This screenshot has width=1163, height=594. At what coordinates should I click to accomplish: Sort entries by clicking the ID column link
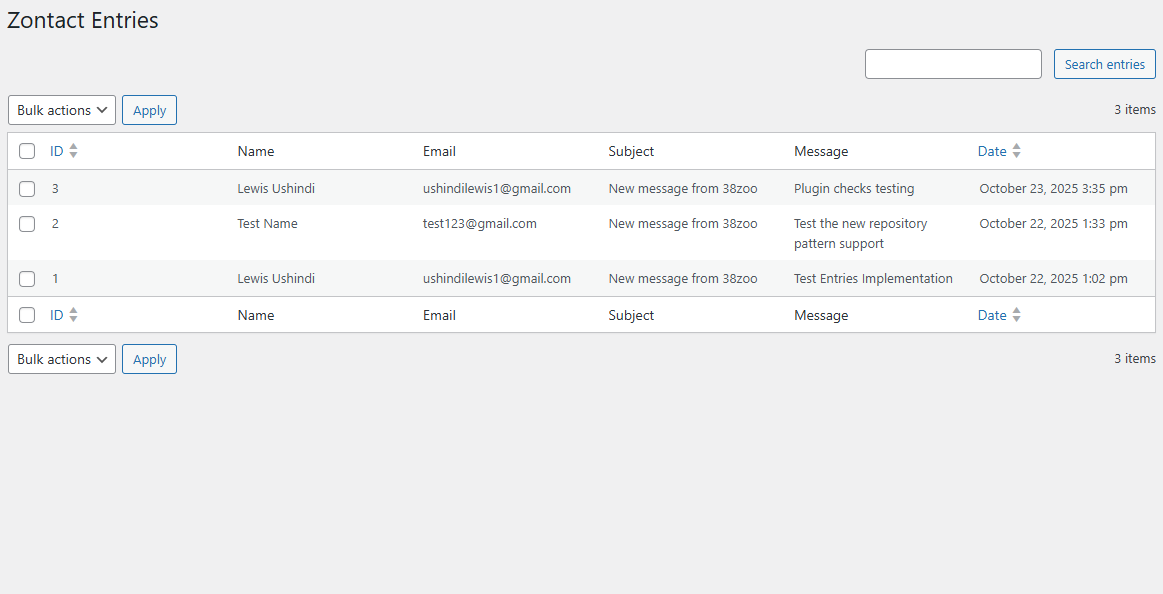pyautogui.click(x=57, y=150)
